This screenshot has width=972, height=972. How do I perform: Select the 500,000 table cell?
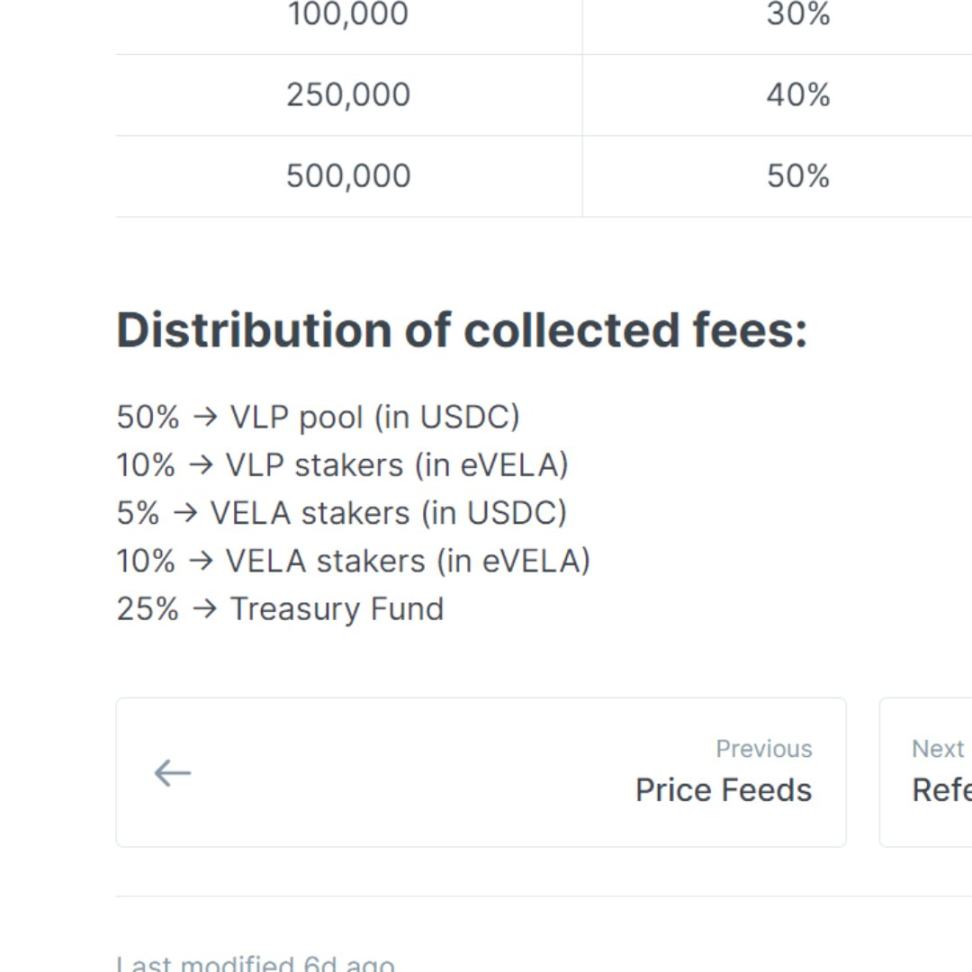348,176
